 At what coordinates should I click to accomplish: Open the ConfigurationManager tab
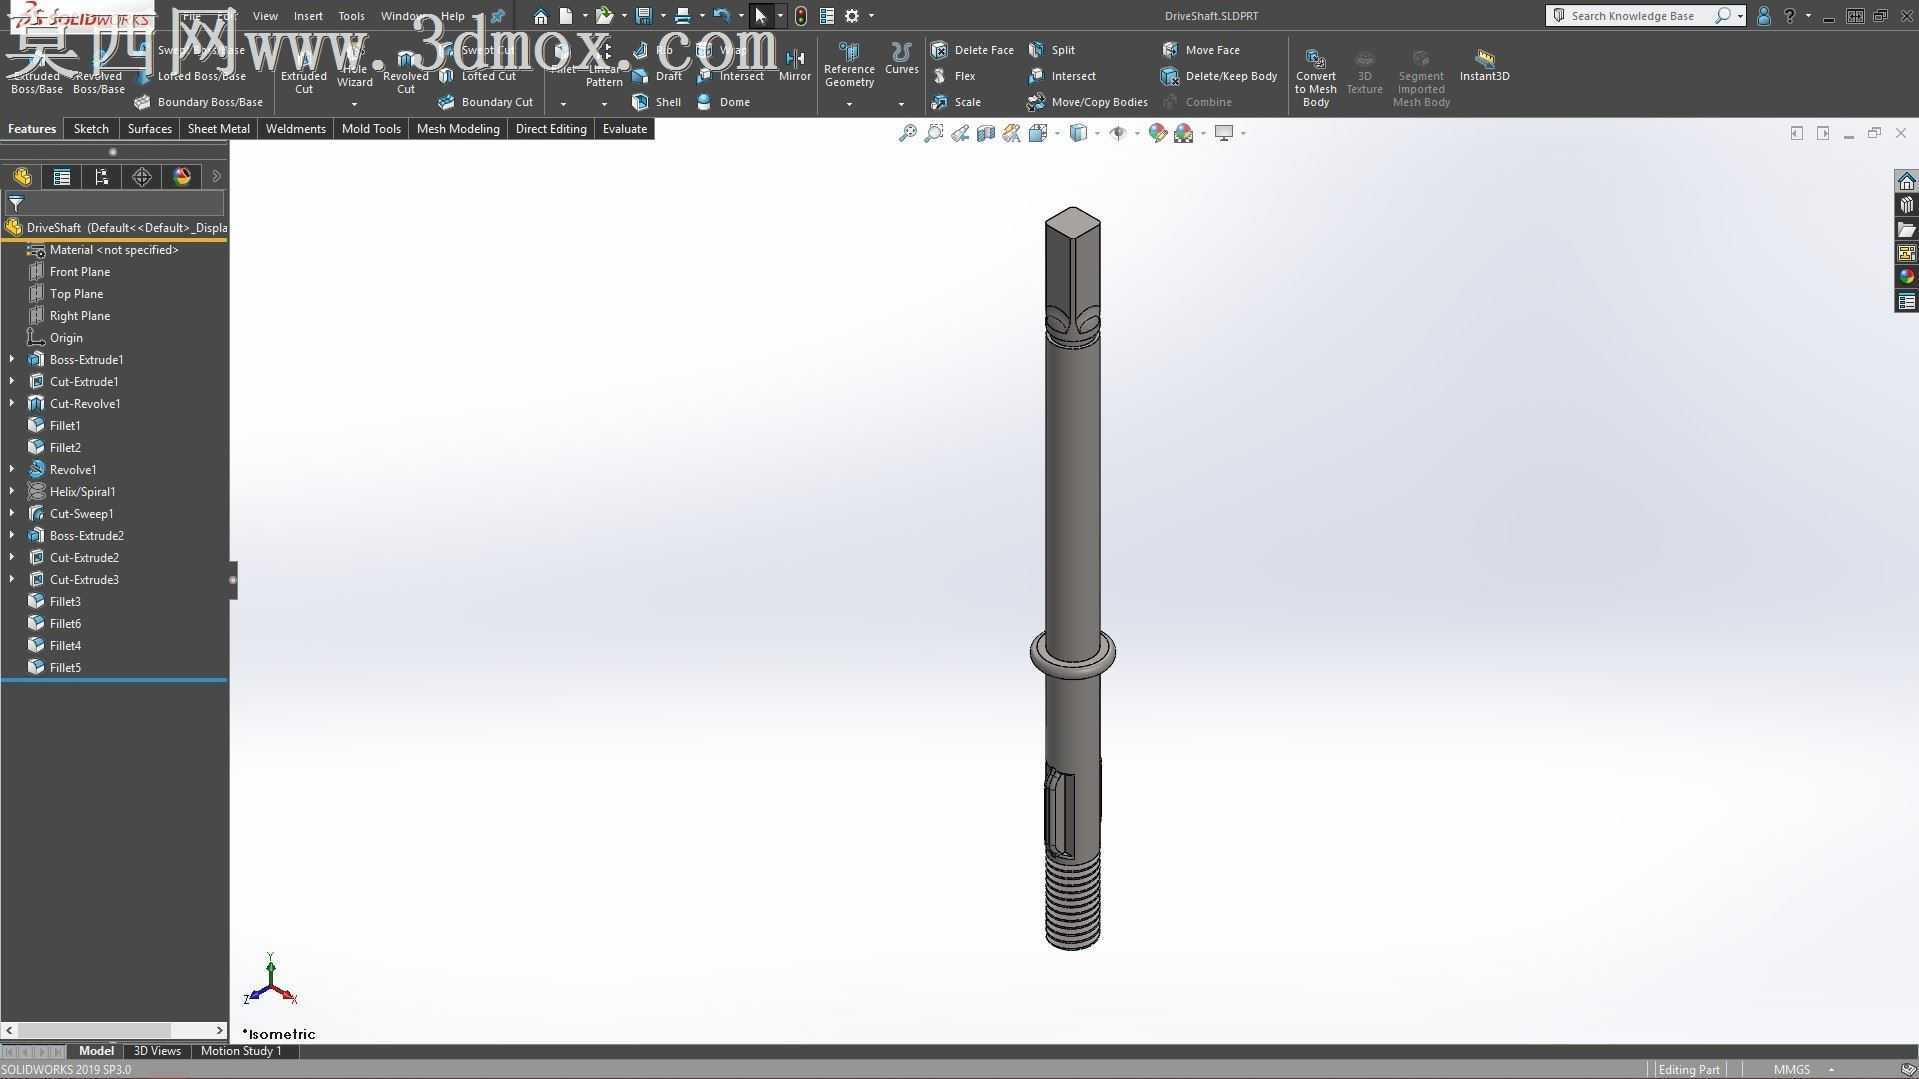pyautogui.click(x=102, y=177)
